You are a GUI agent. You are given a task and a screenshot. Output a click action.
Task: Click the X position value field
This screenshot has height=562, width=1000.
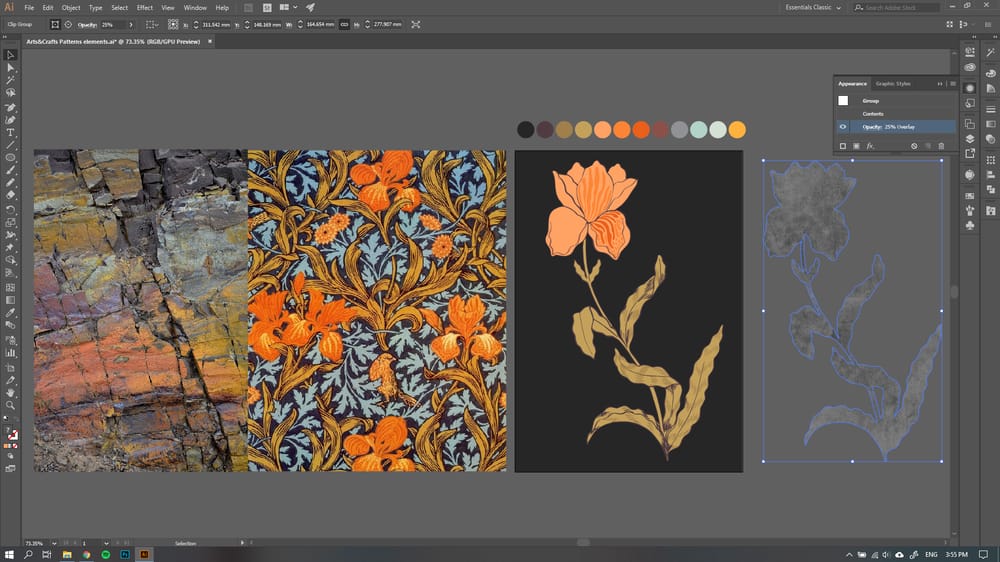pyautogui.click(x=215, y=24)
